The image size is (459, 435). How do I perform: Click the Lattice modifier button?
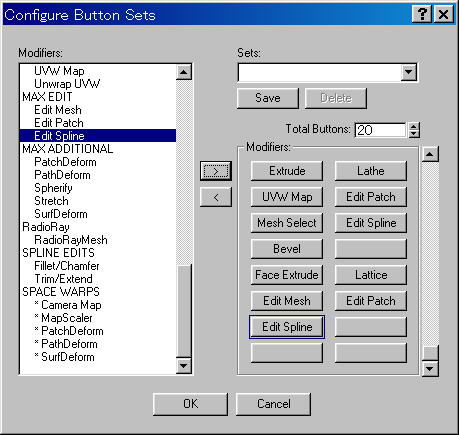pos(371,275)
